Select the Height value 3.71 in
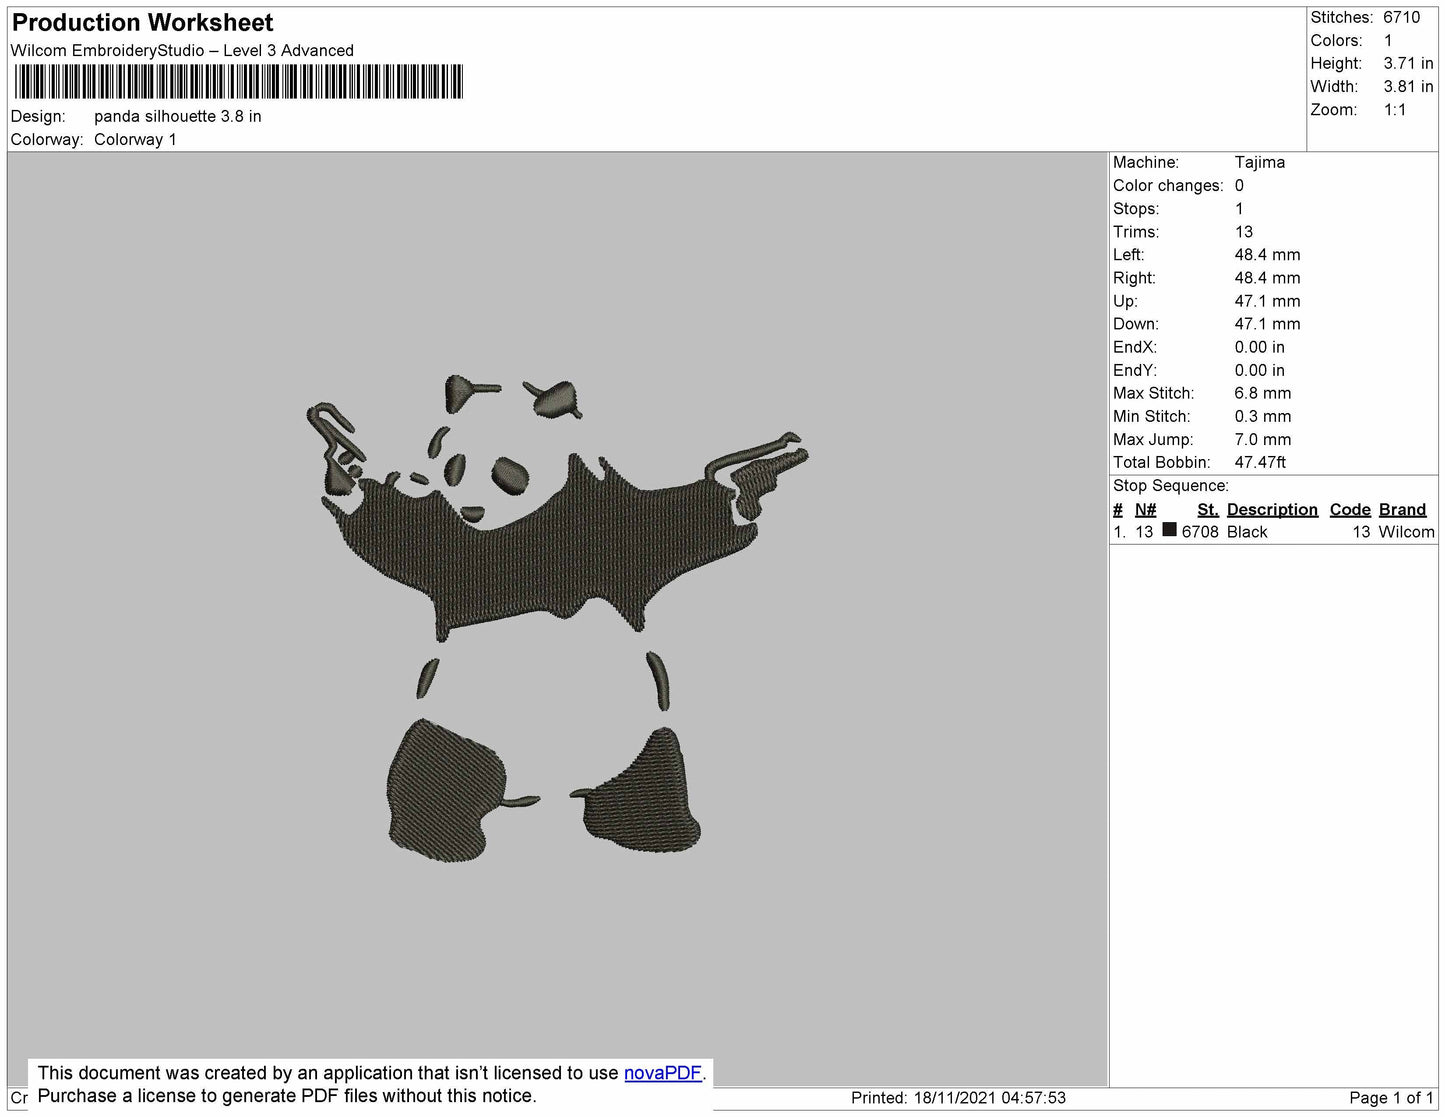The width and height of the screenshot is (1445, 1117). coord(1408,64)
